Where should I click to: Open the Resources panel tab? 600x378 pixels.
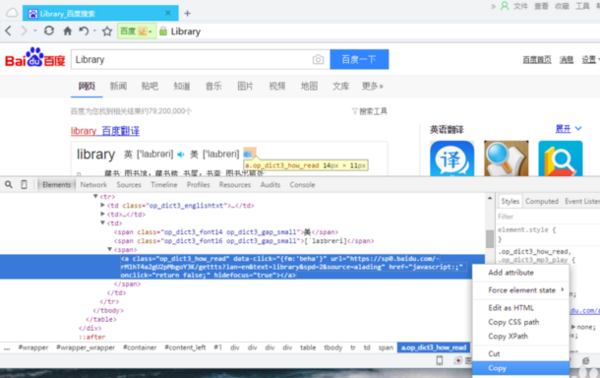click(235, 185)
